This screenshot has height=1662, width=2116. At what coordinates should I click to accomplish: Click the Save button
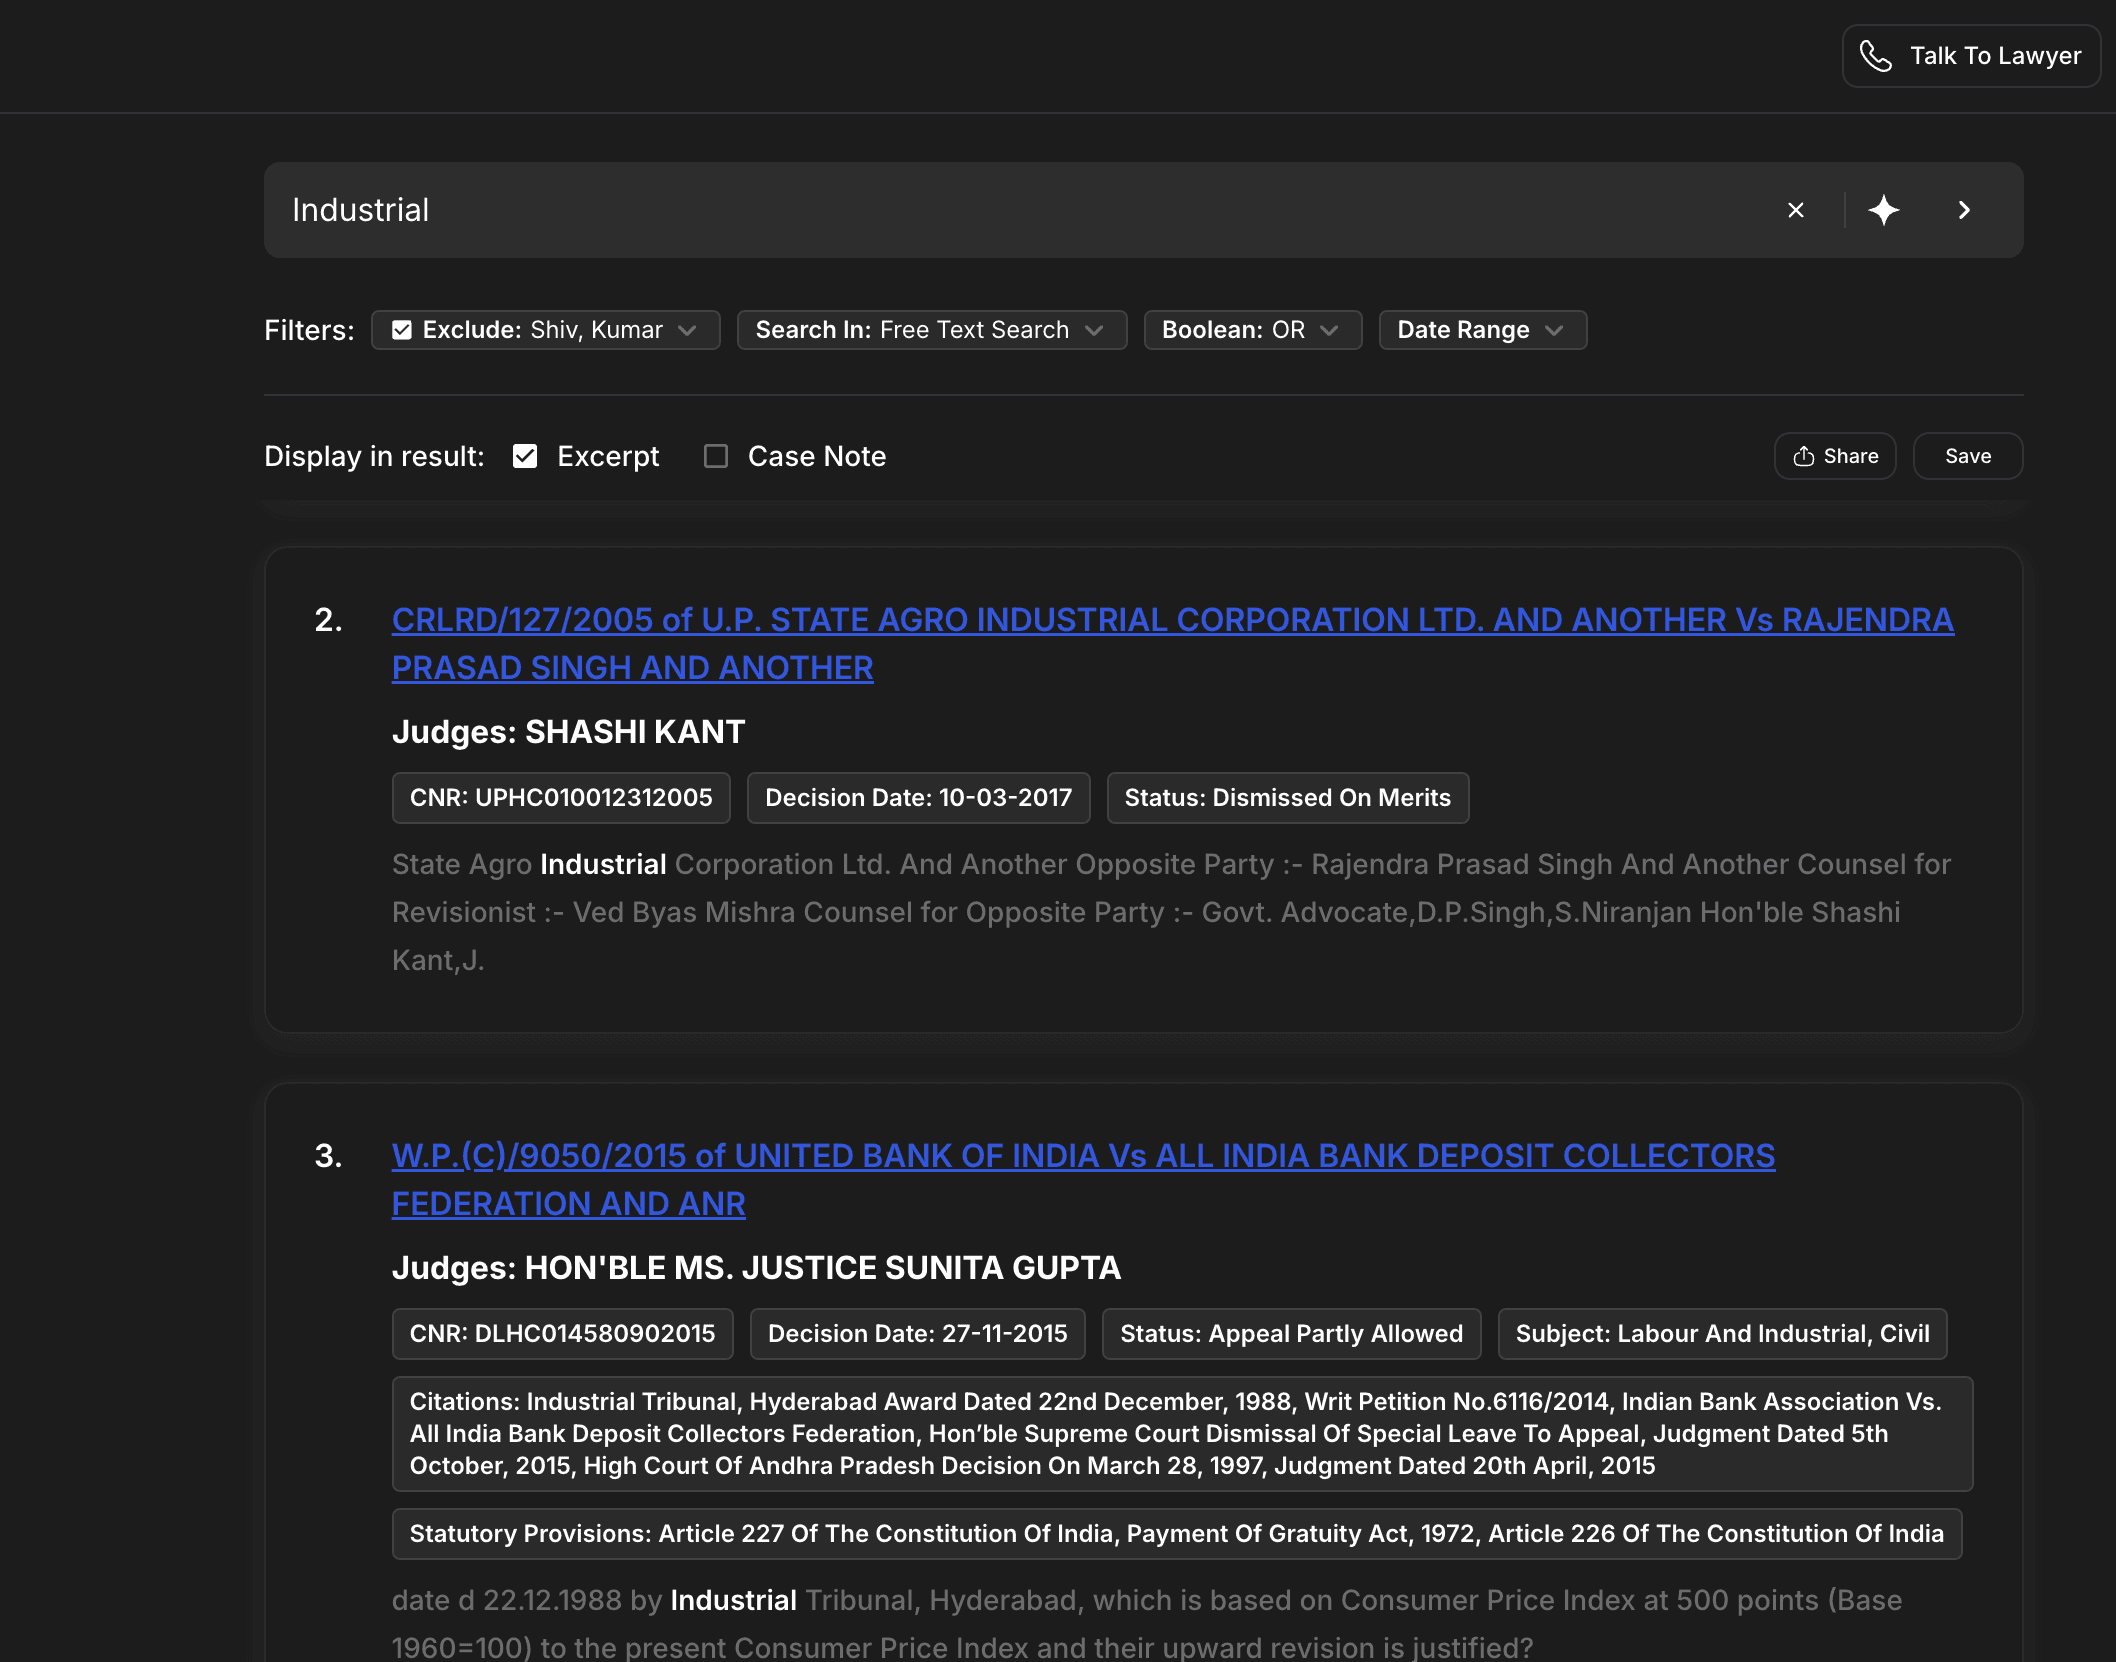coord(1968,456)
